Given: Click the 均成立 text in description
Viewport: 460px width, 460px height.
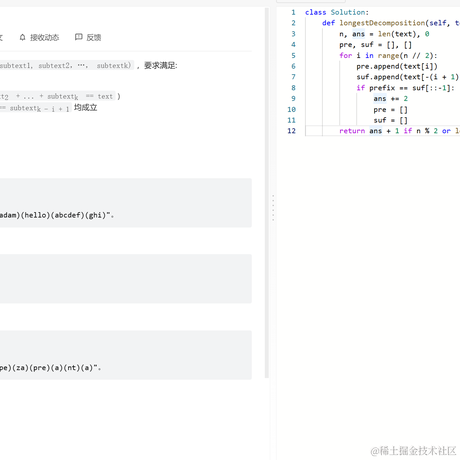Looking at the screenshot, I should click(x=85, y=108).
